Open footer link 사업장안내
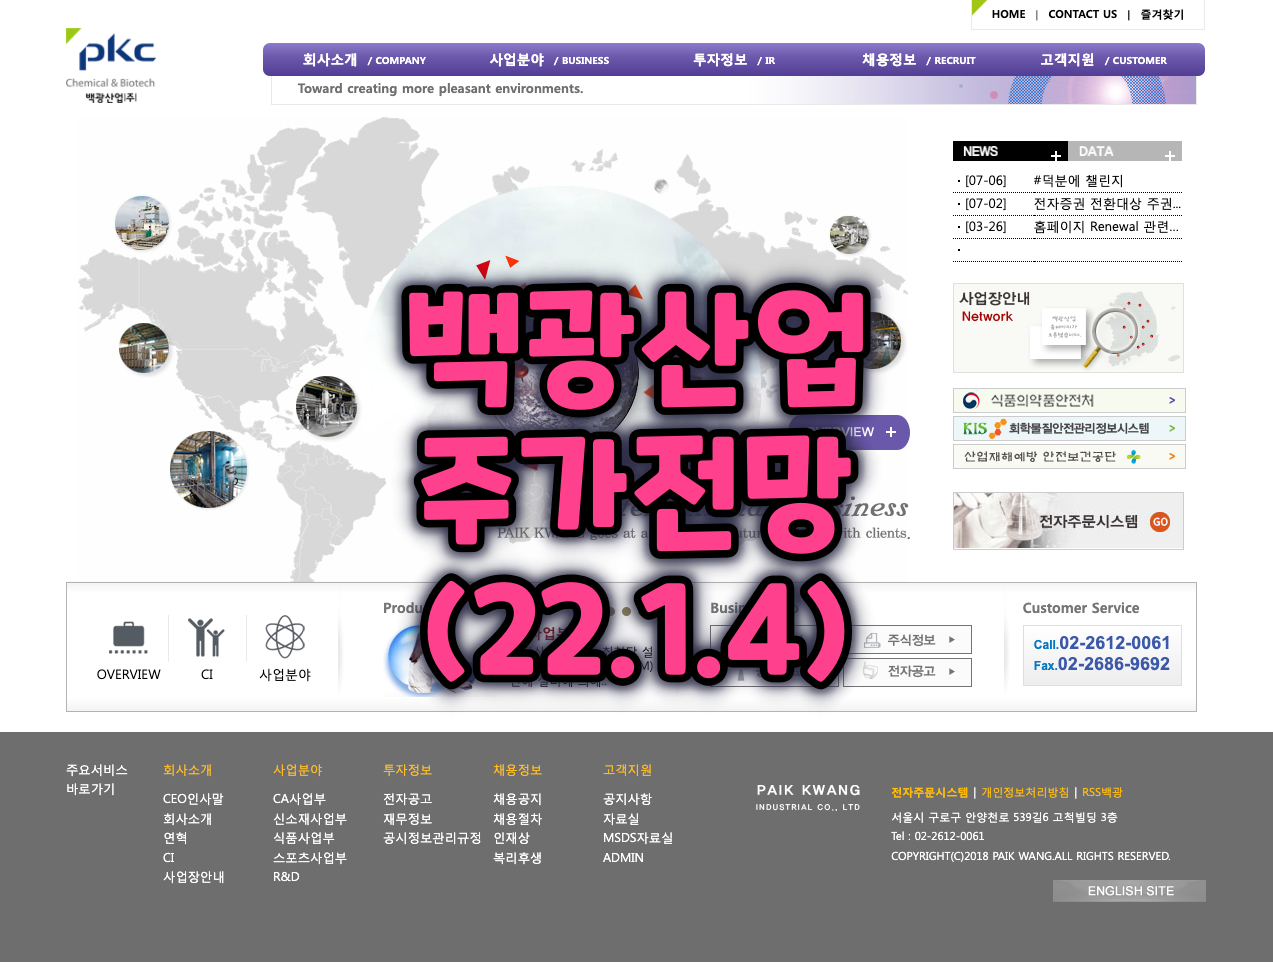This screenshot has height=973, width=1273. click(x=194, y=877)
